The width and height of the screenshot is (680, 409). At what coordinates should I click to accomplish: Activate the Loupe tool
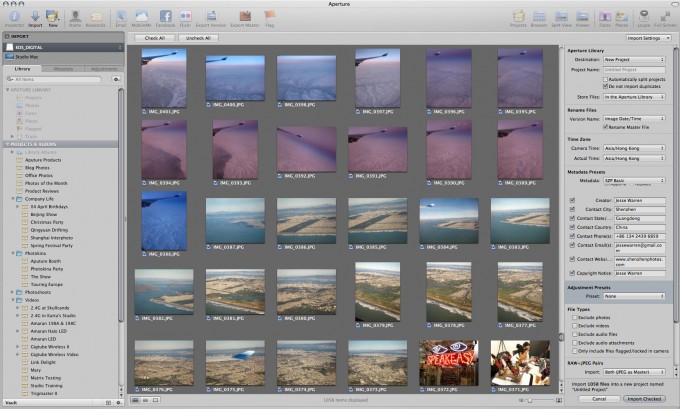coord(644,17)
